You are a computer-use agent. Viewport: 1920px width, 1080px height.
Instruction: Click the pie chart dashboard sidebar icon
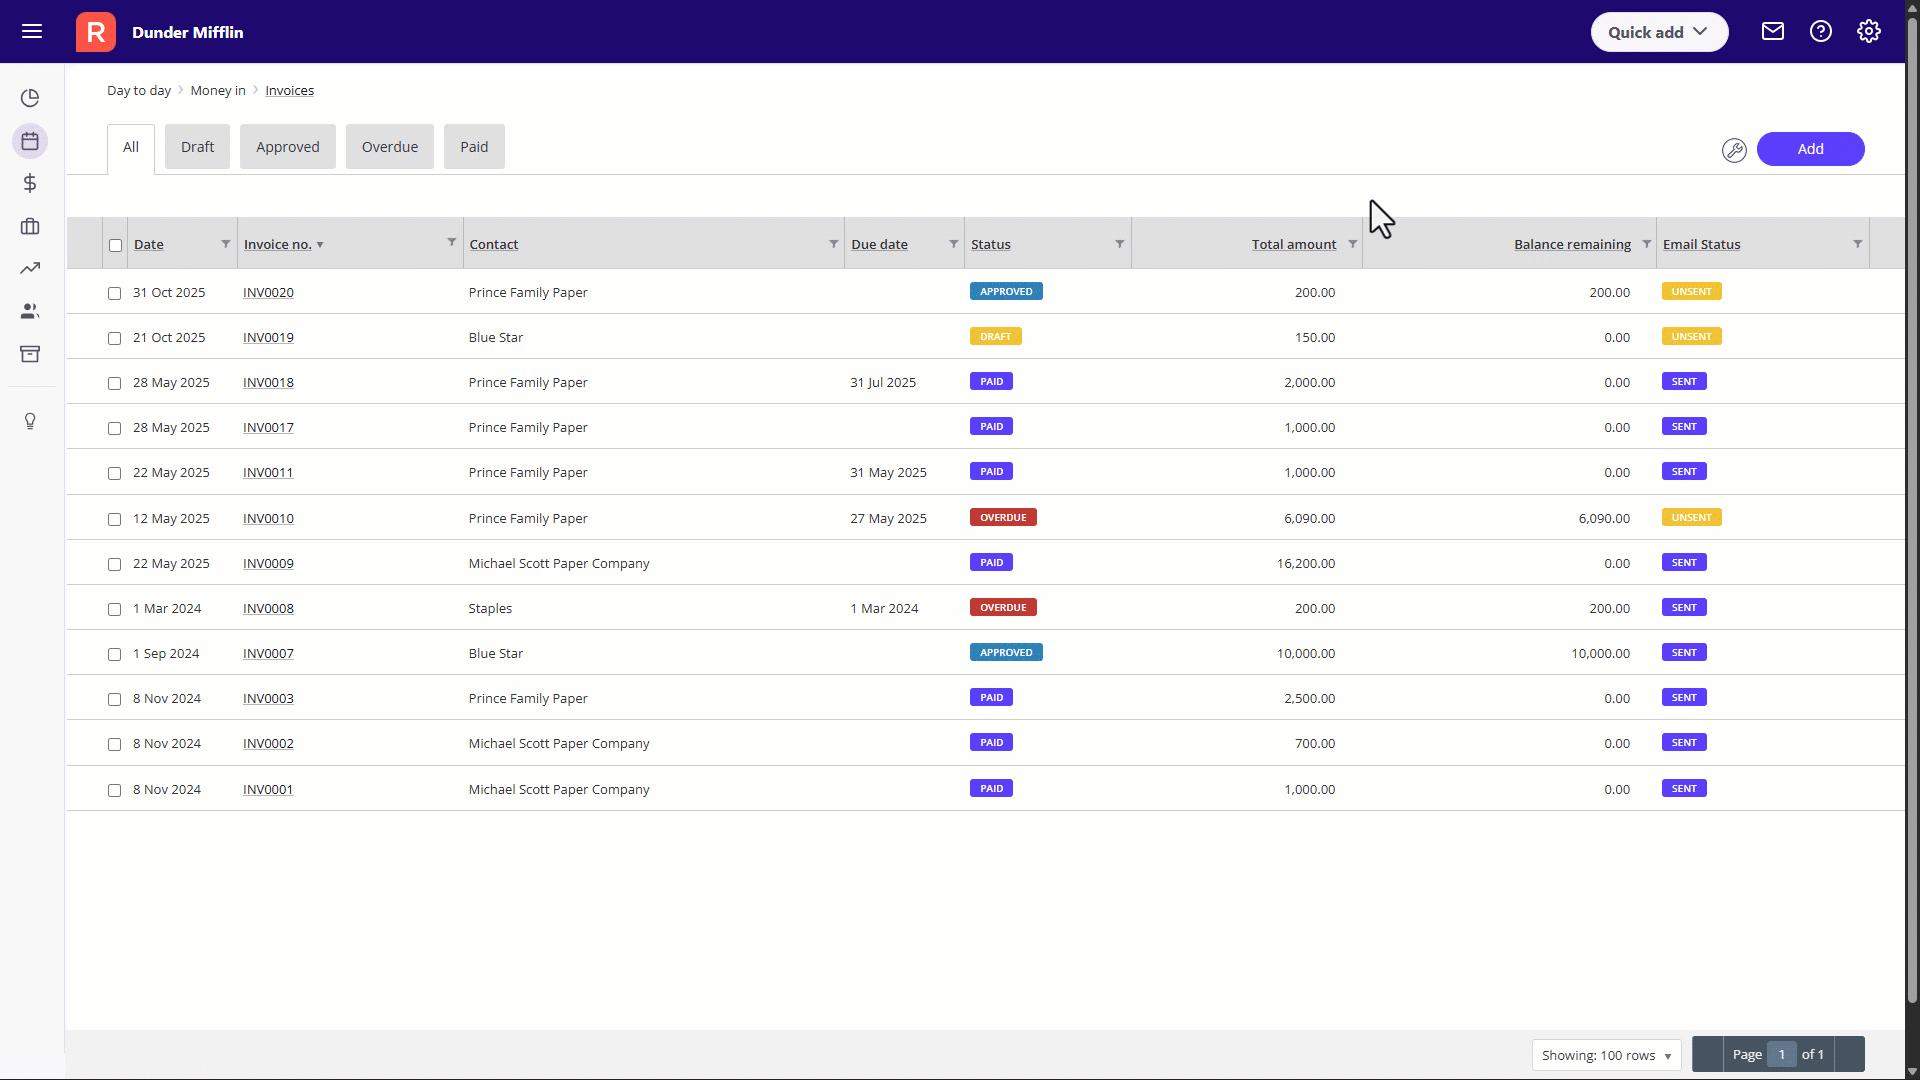30,98
